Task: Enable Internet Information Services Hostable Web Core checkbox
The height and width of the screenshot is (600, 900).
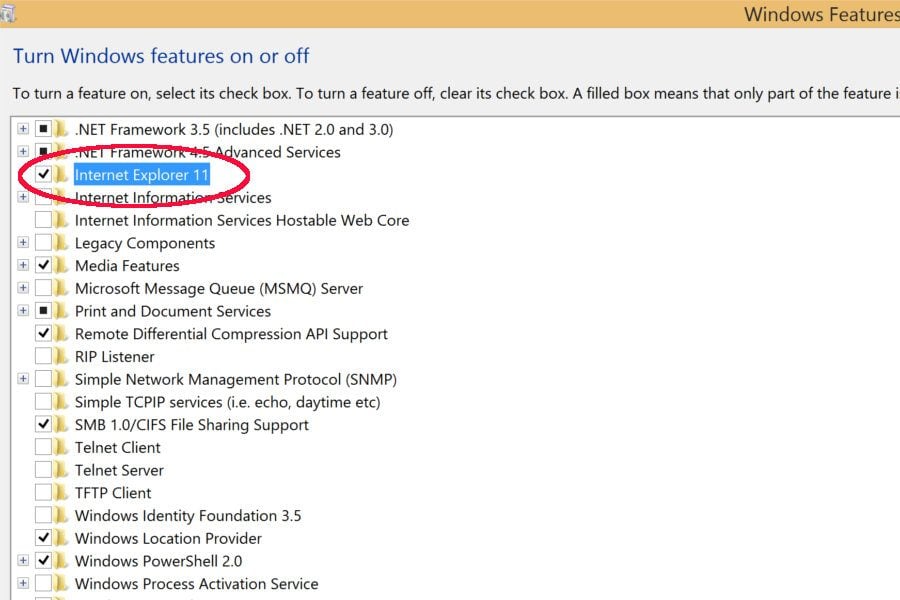Action: (x=44, y=219)
